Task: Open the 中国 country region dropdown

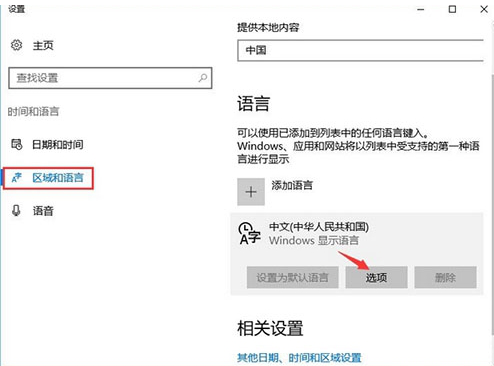Action: 361,50
